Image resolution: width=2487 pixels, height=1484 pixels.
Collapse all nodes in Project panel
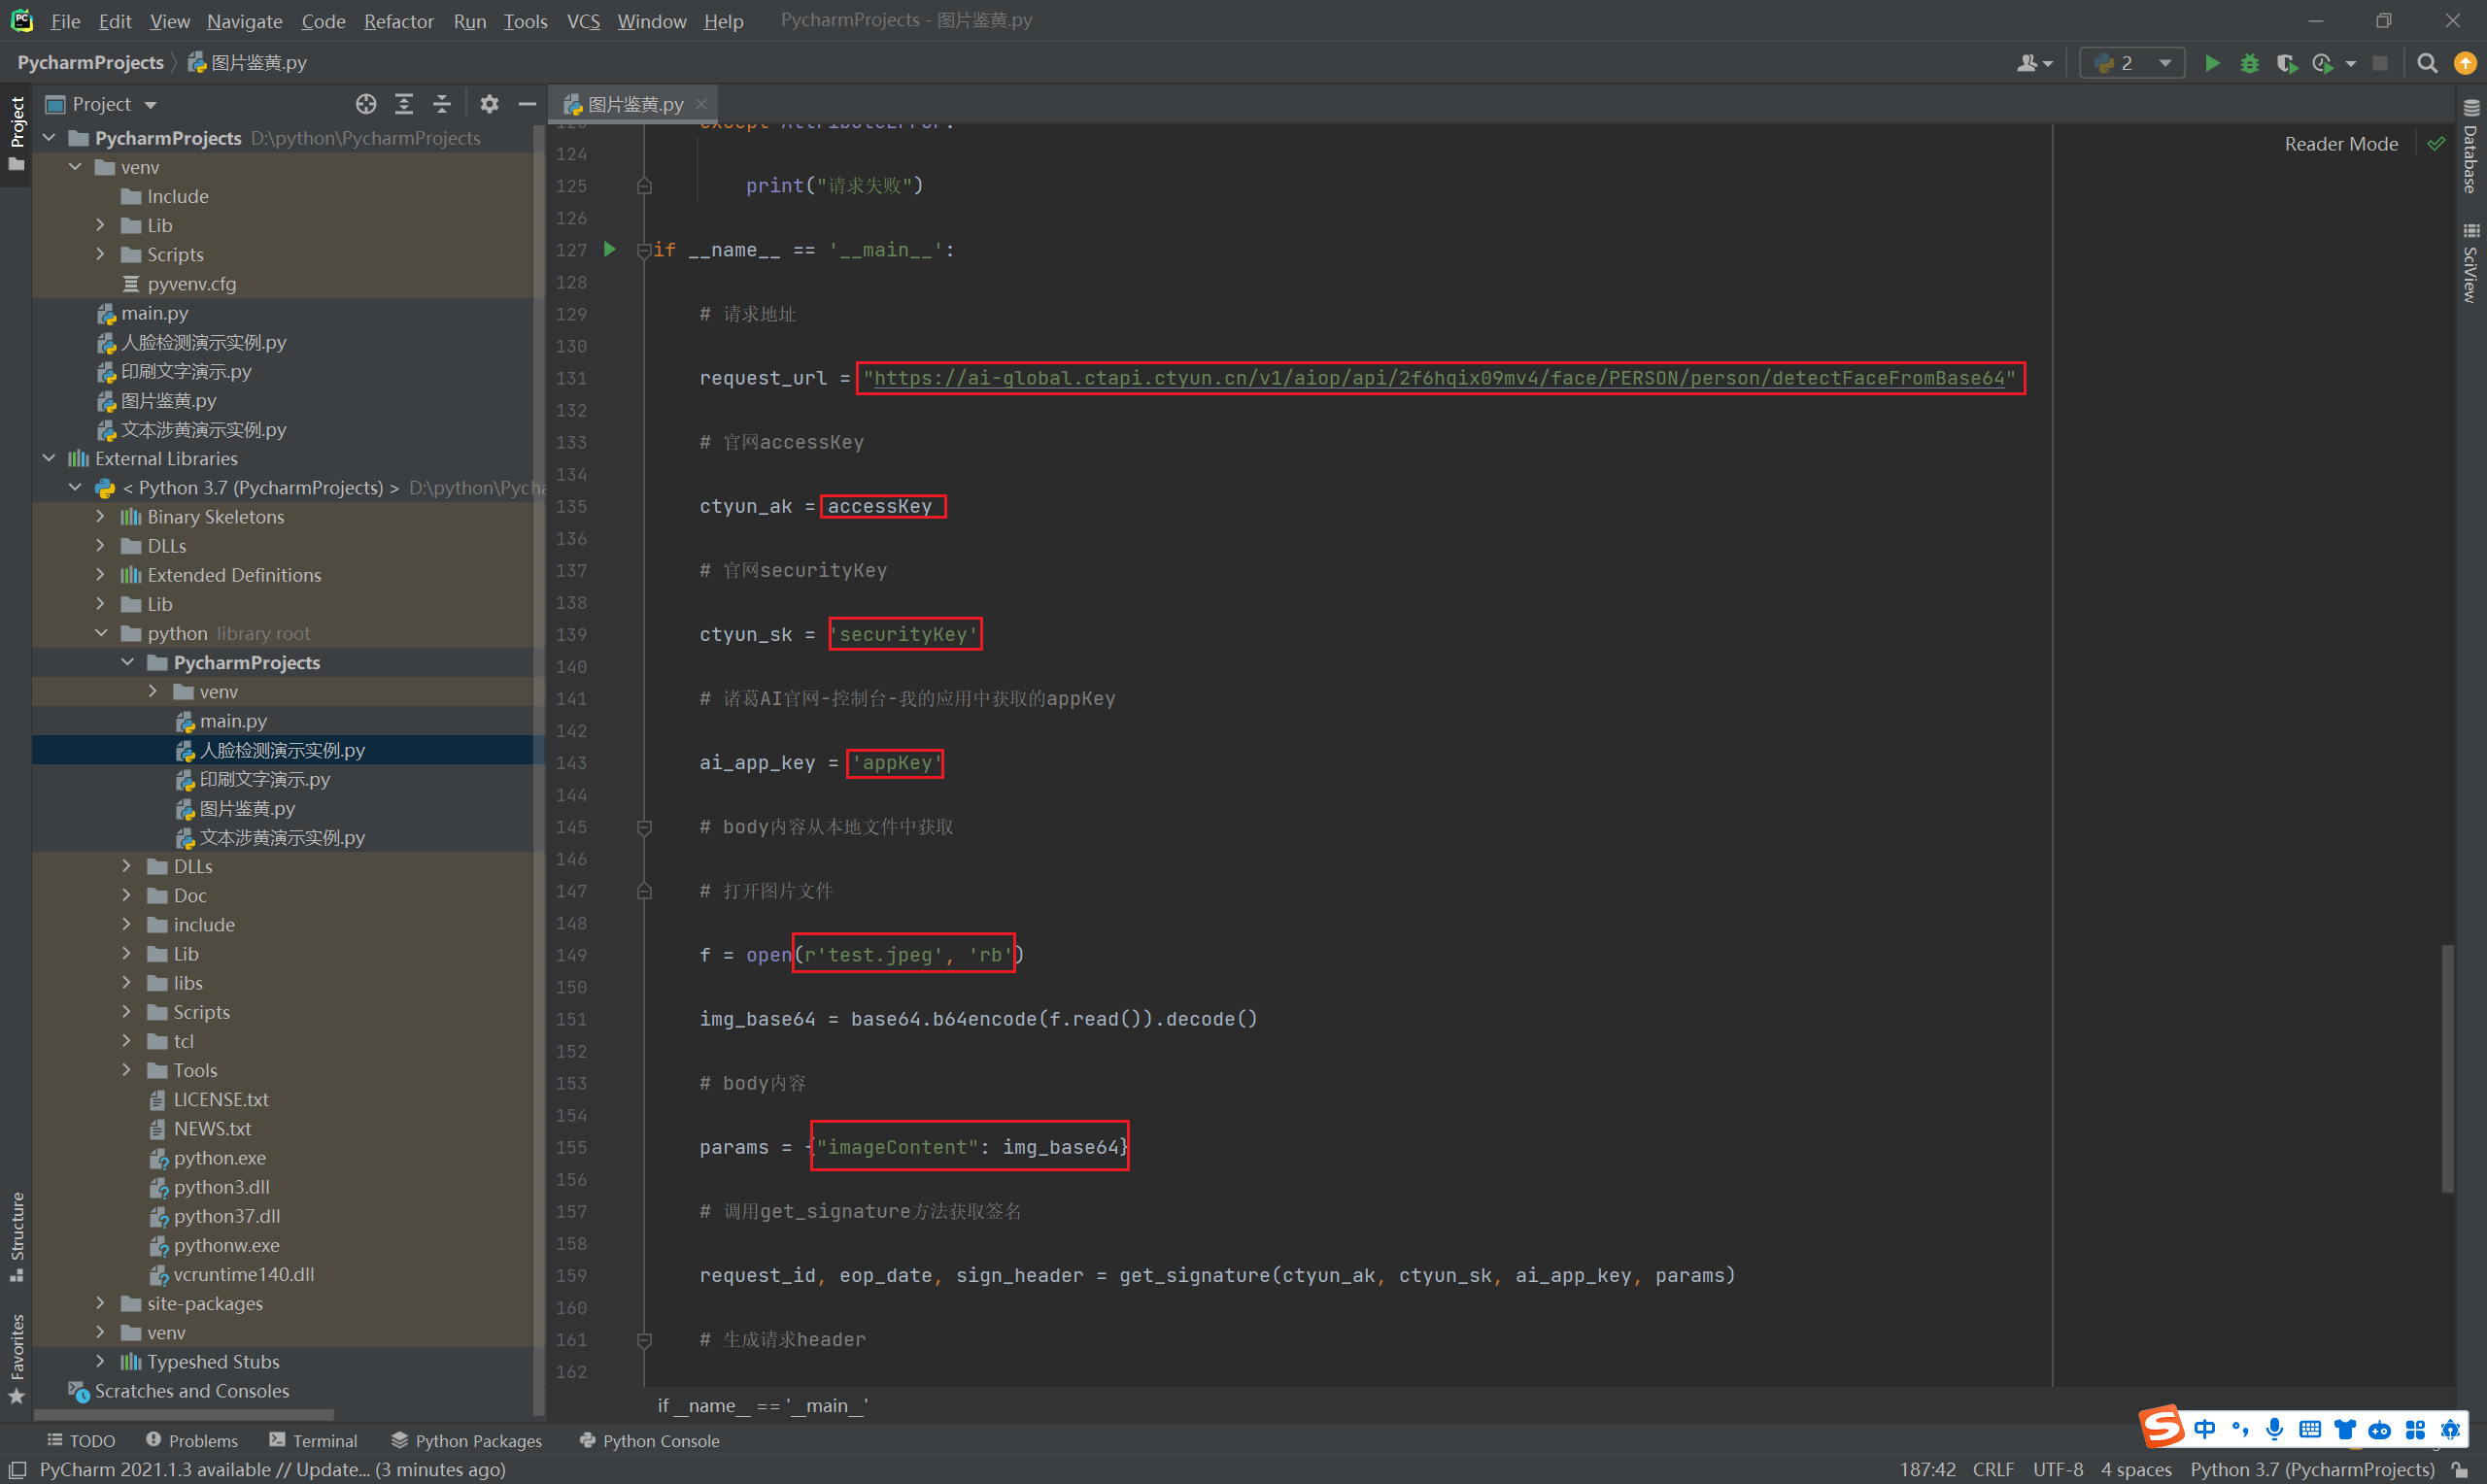pyautogui.click(x=442, y=104)
